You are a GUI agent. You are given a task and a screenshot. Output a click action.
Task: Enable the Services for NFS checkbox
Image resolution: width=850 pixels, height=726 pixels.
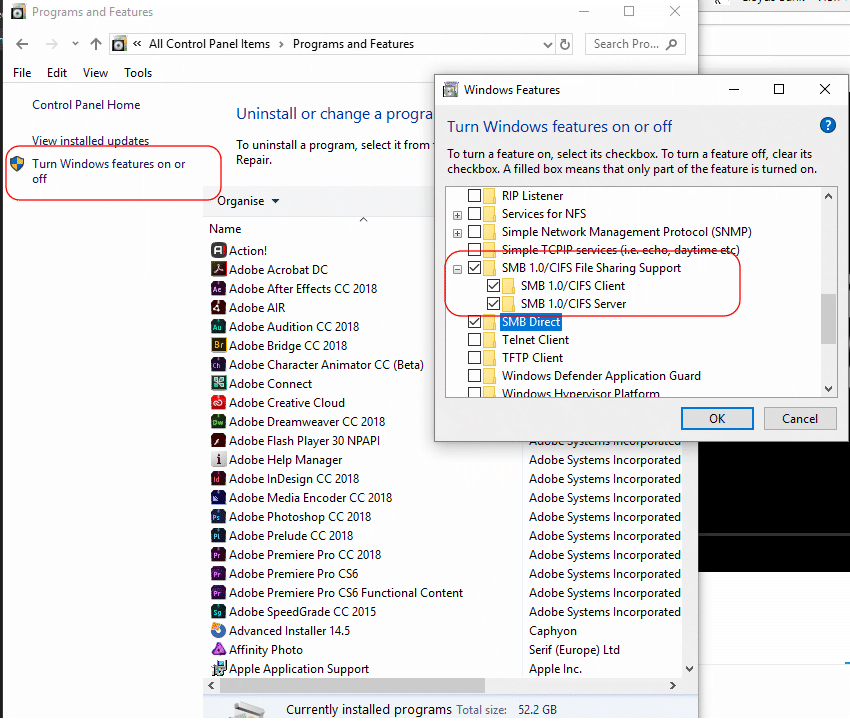tap(474, 213)
